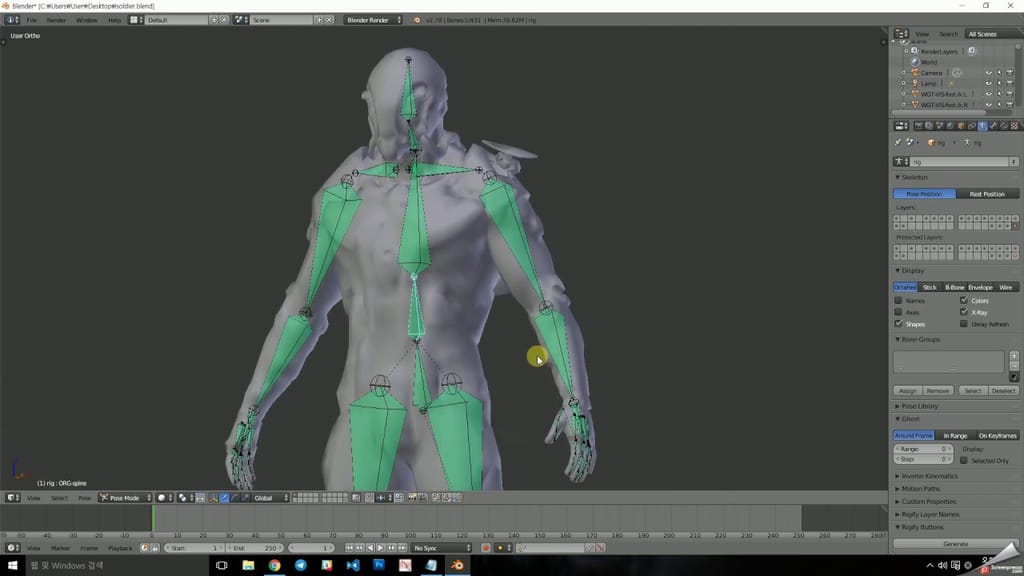The image size is (1024, 576).
Task: Open the No Sync dropdown in timeline
Action: point(440,548)
